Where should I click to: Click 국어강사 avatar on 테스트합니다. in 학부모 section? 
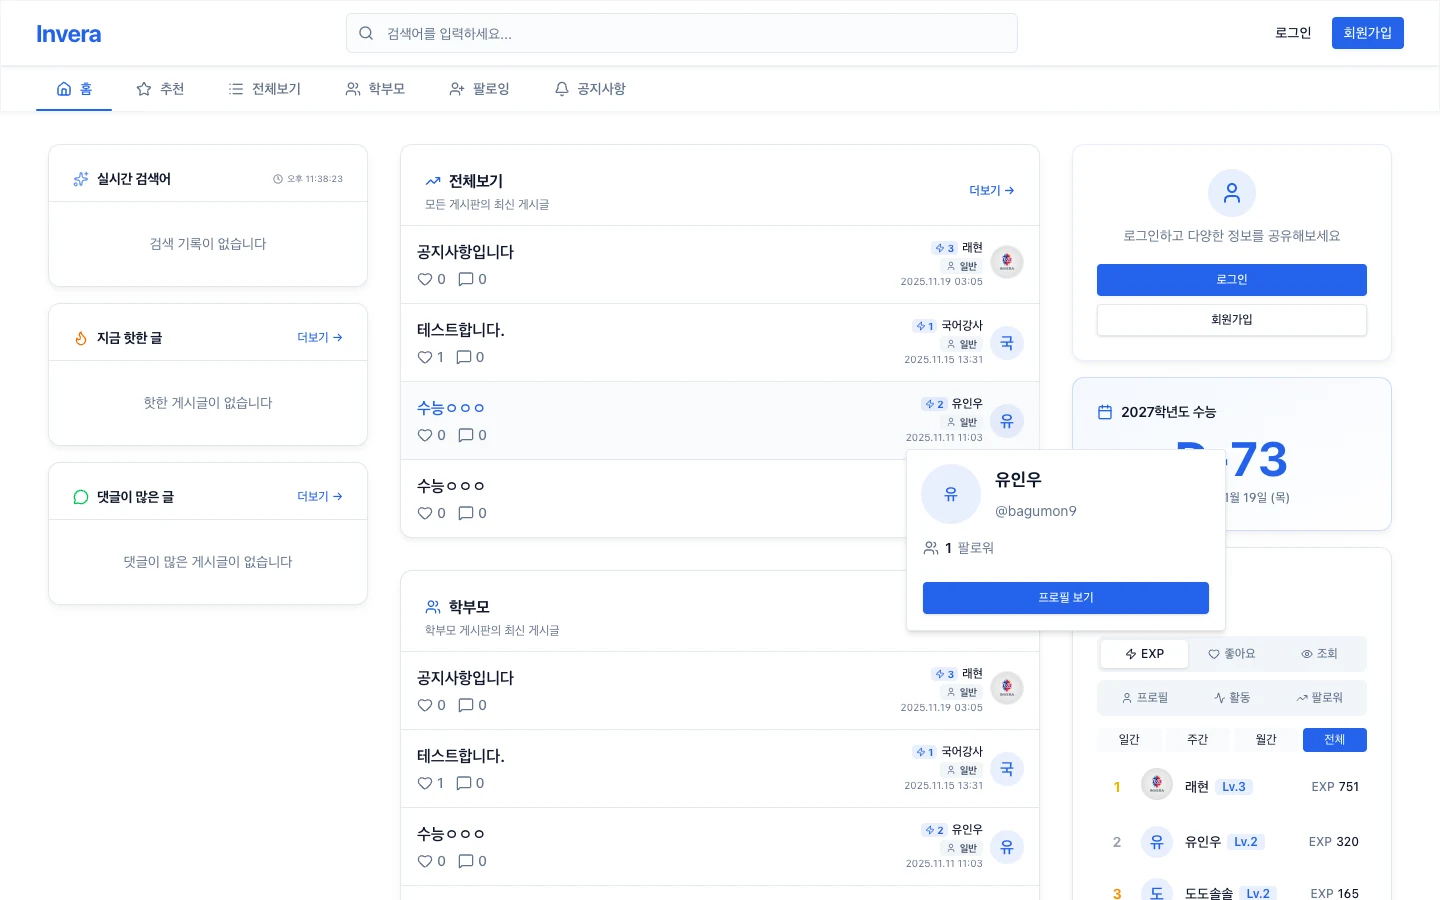click(x=1007, y=769)
